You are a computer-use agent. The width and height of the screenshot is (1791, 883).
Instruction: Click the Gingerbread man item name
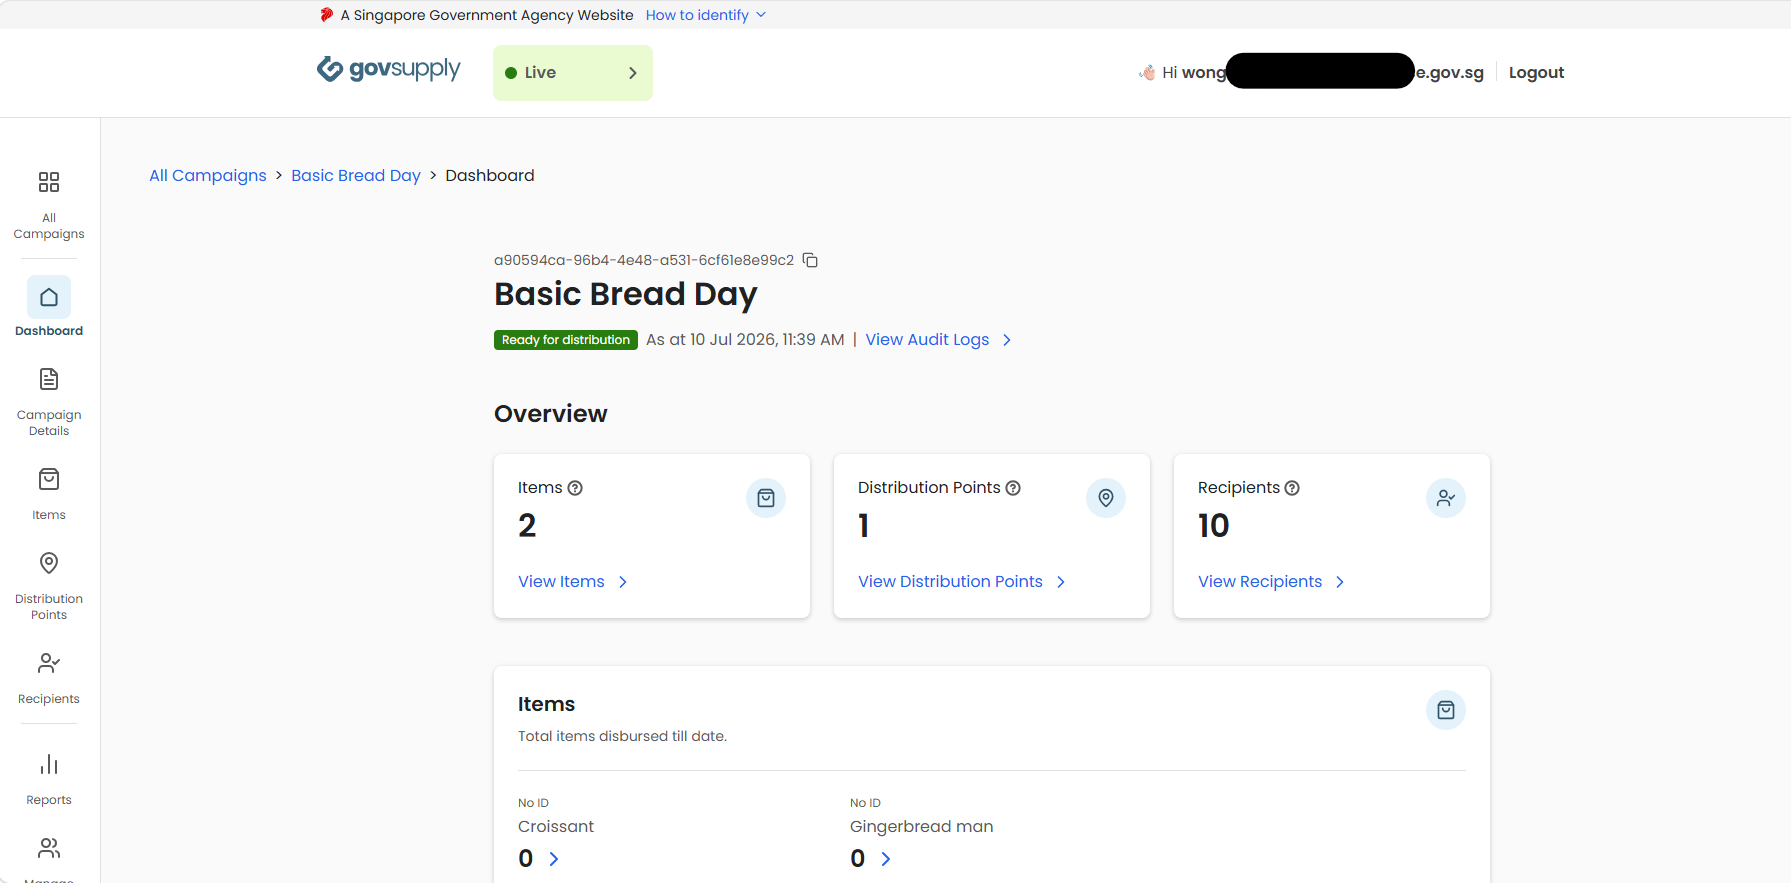(922, 827)
